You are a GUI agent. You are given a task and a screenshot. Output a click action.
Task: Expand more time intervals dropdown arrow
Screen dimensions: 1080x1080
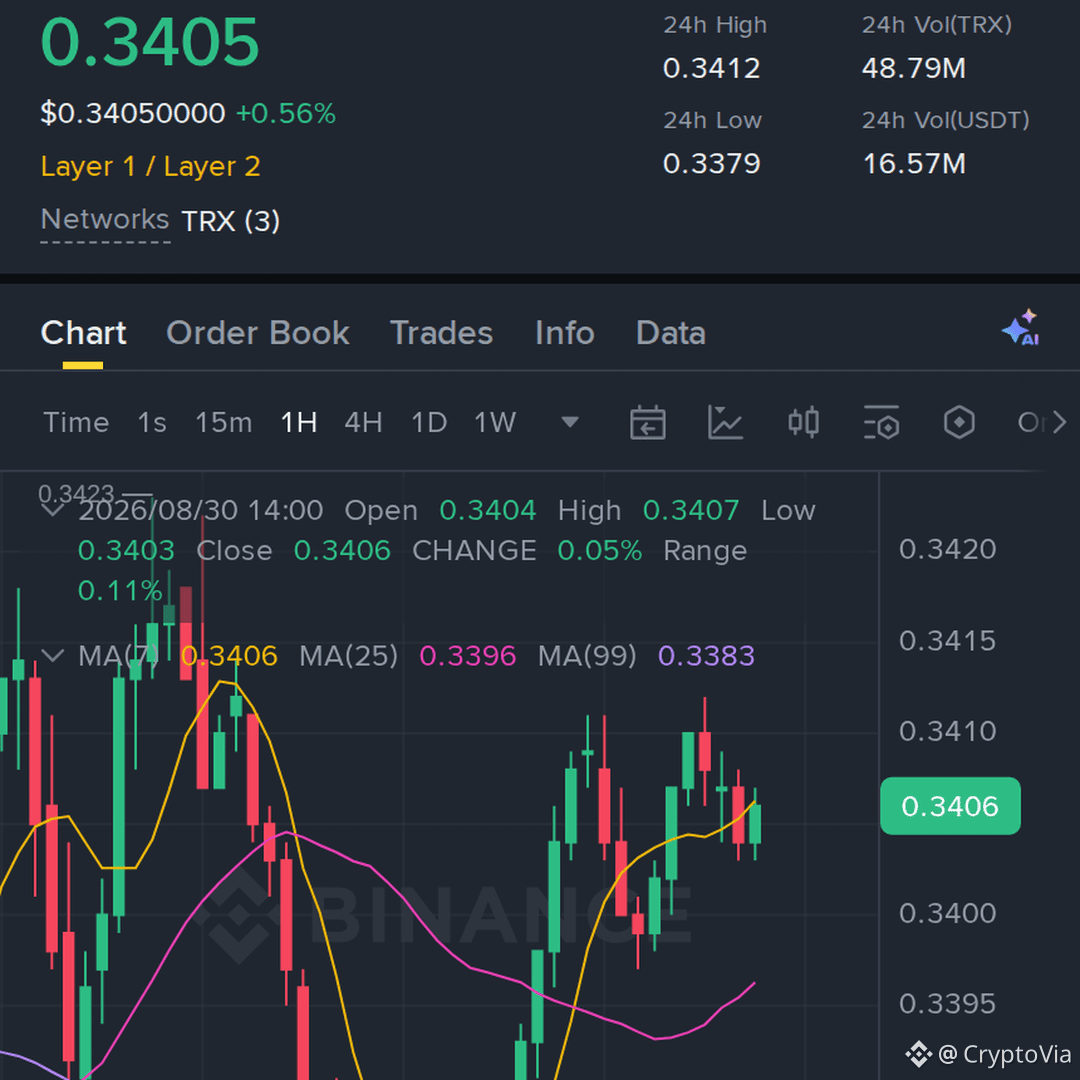tap(570, 422)
